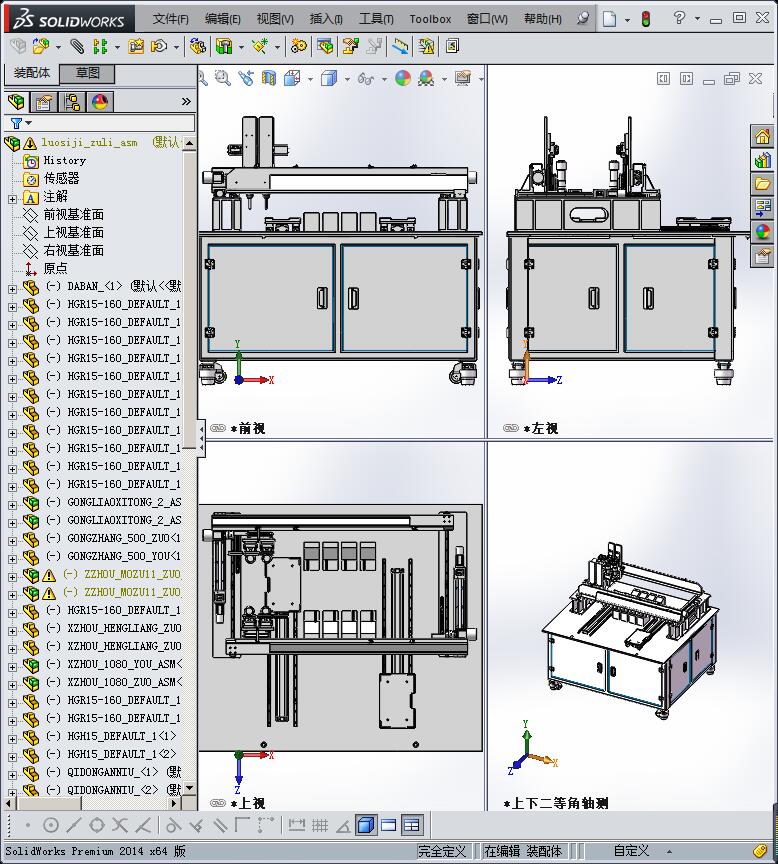
Task: Click the status bar tag icon at bottom right
Action: pos(759,851)
